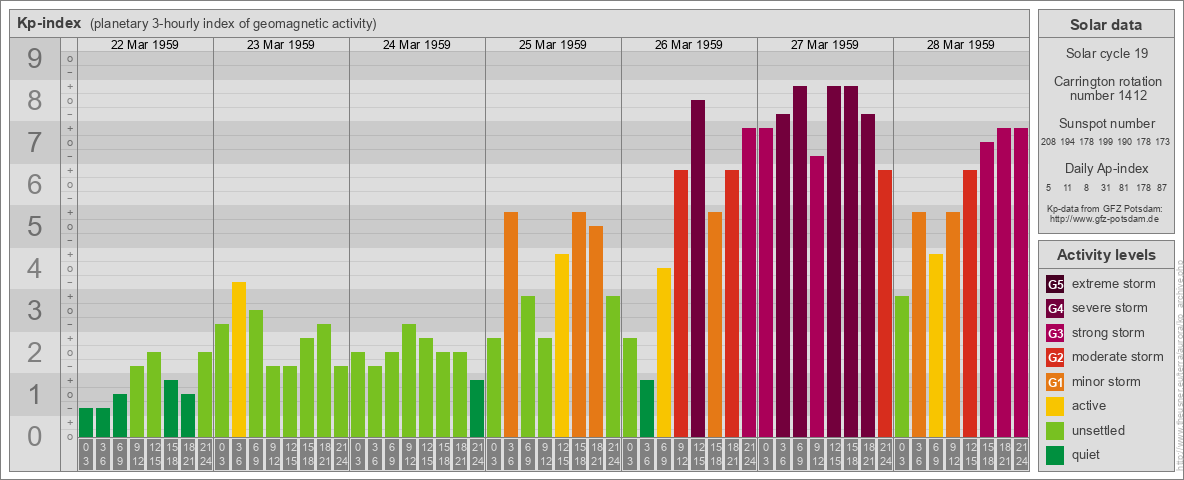The width and height of the screenshot is (1184, 480).
Task: Click the 26 Mar 9-12 red moderate storm bar
Action: (x=681, y=303)
